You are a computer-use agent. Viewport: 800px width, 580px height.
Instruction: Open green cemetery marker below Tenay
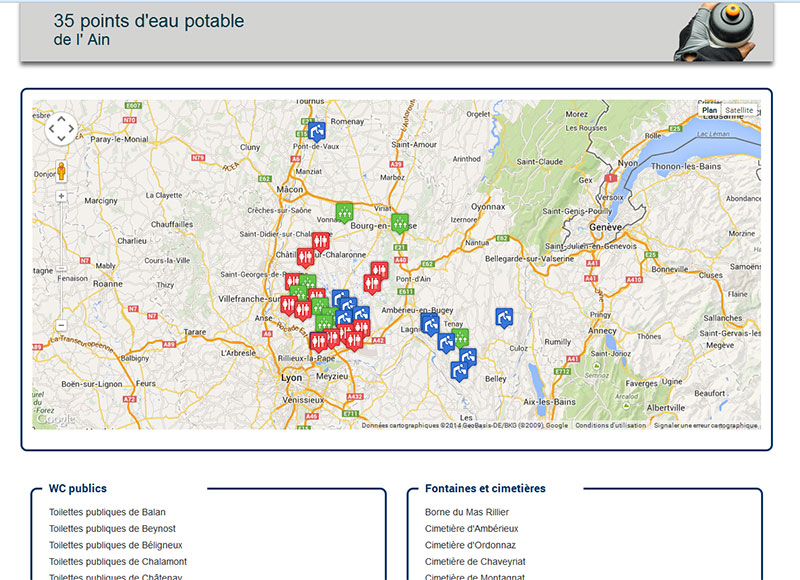click(x=460, y=338)
